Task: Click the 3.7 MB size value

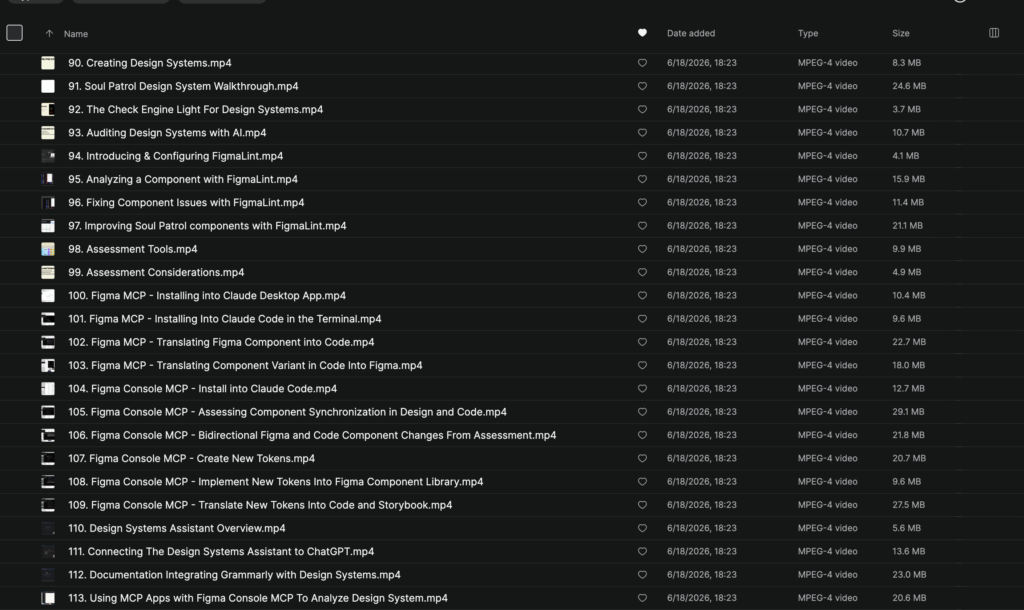Action: click(906, 109)
